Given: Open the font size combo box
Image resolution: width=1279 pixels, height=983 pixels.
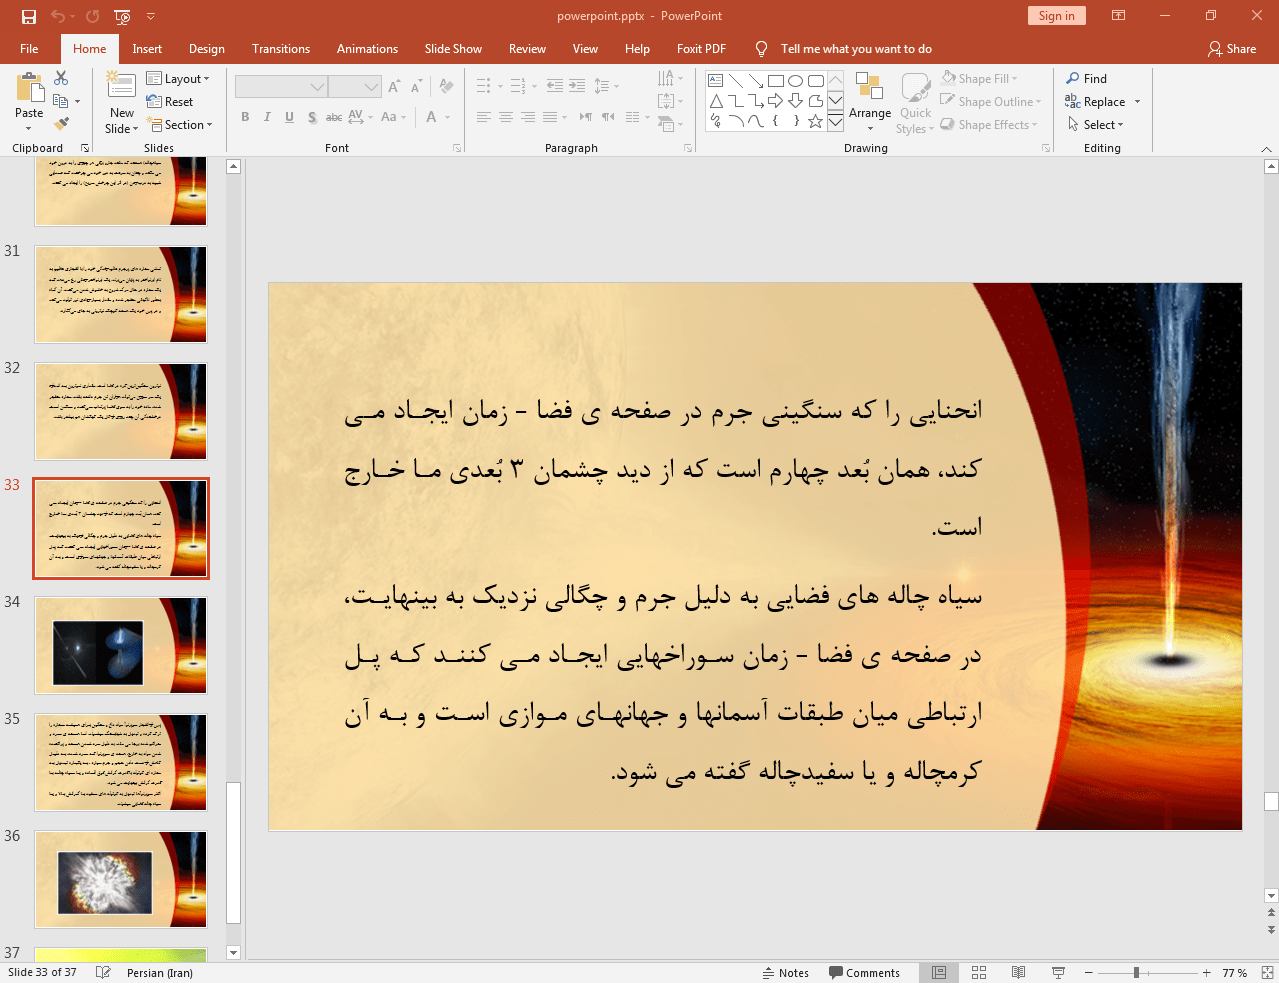Looking at the screenshot, I should (x=355, y=87).
